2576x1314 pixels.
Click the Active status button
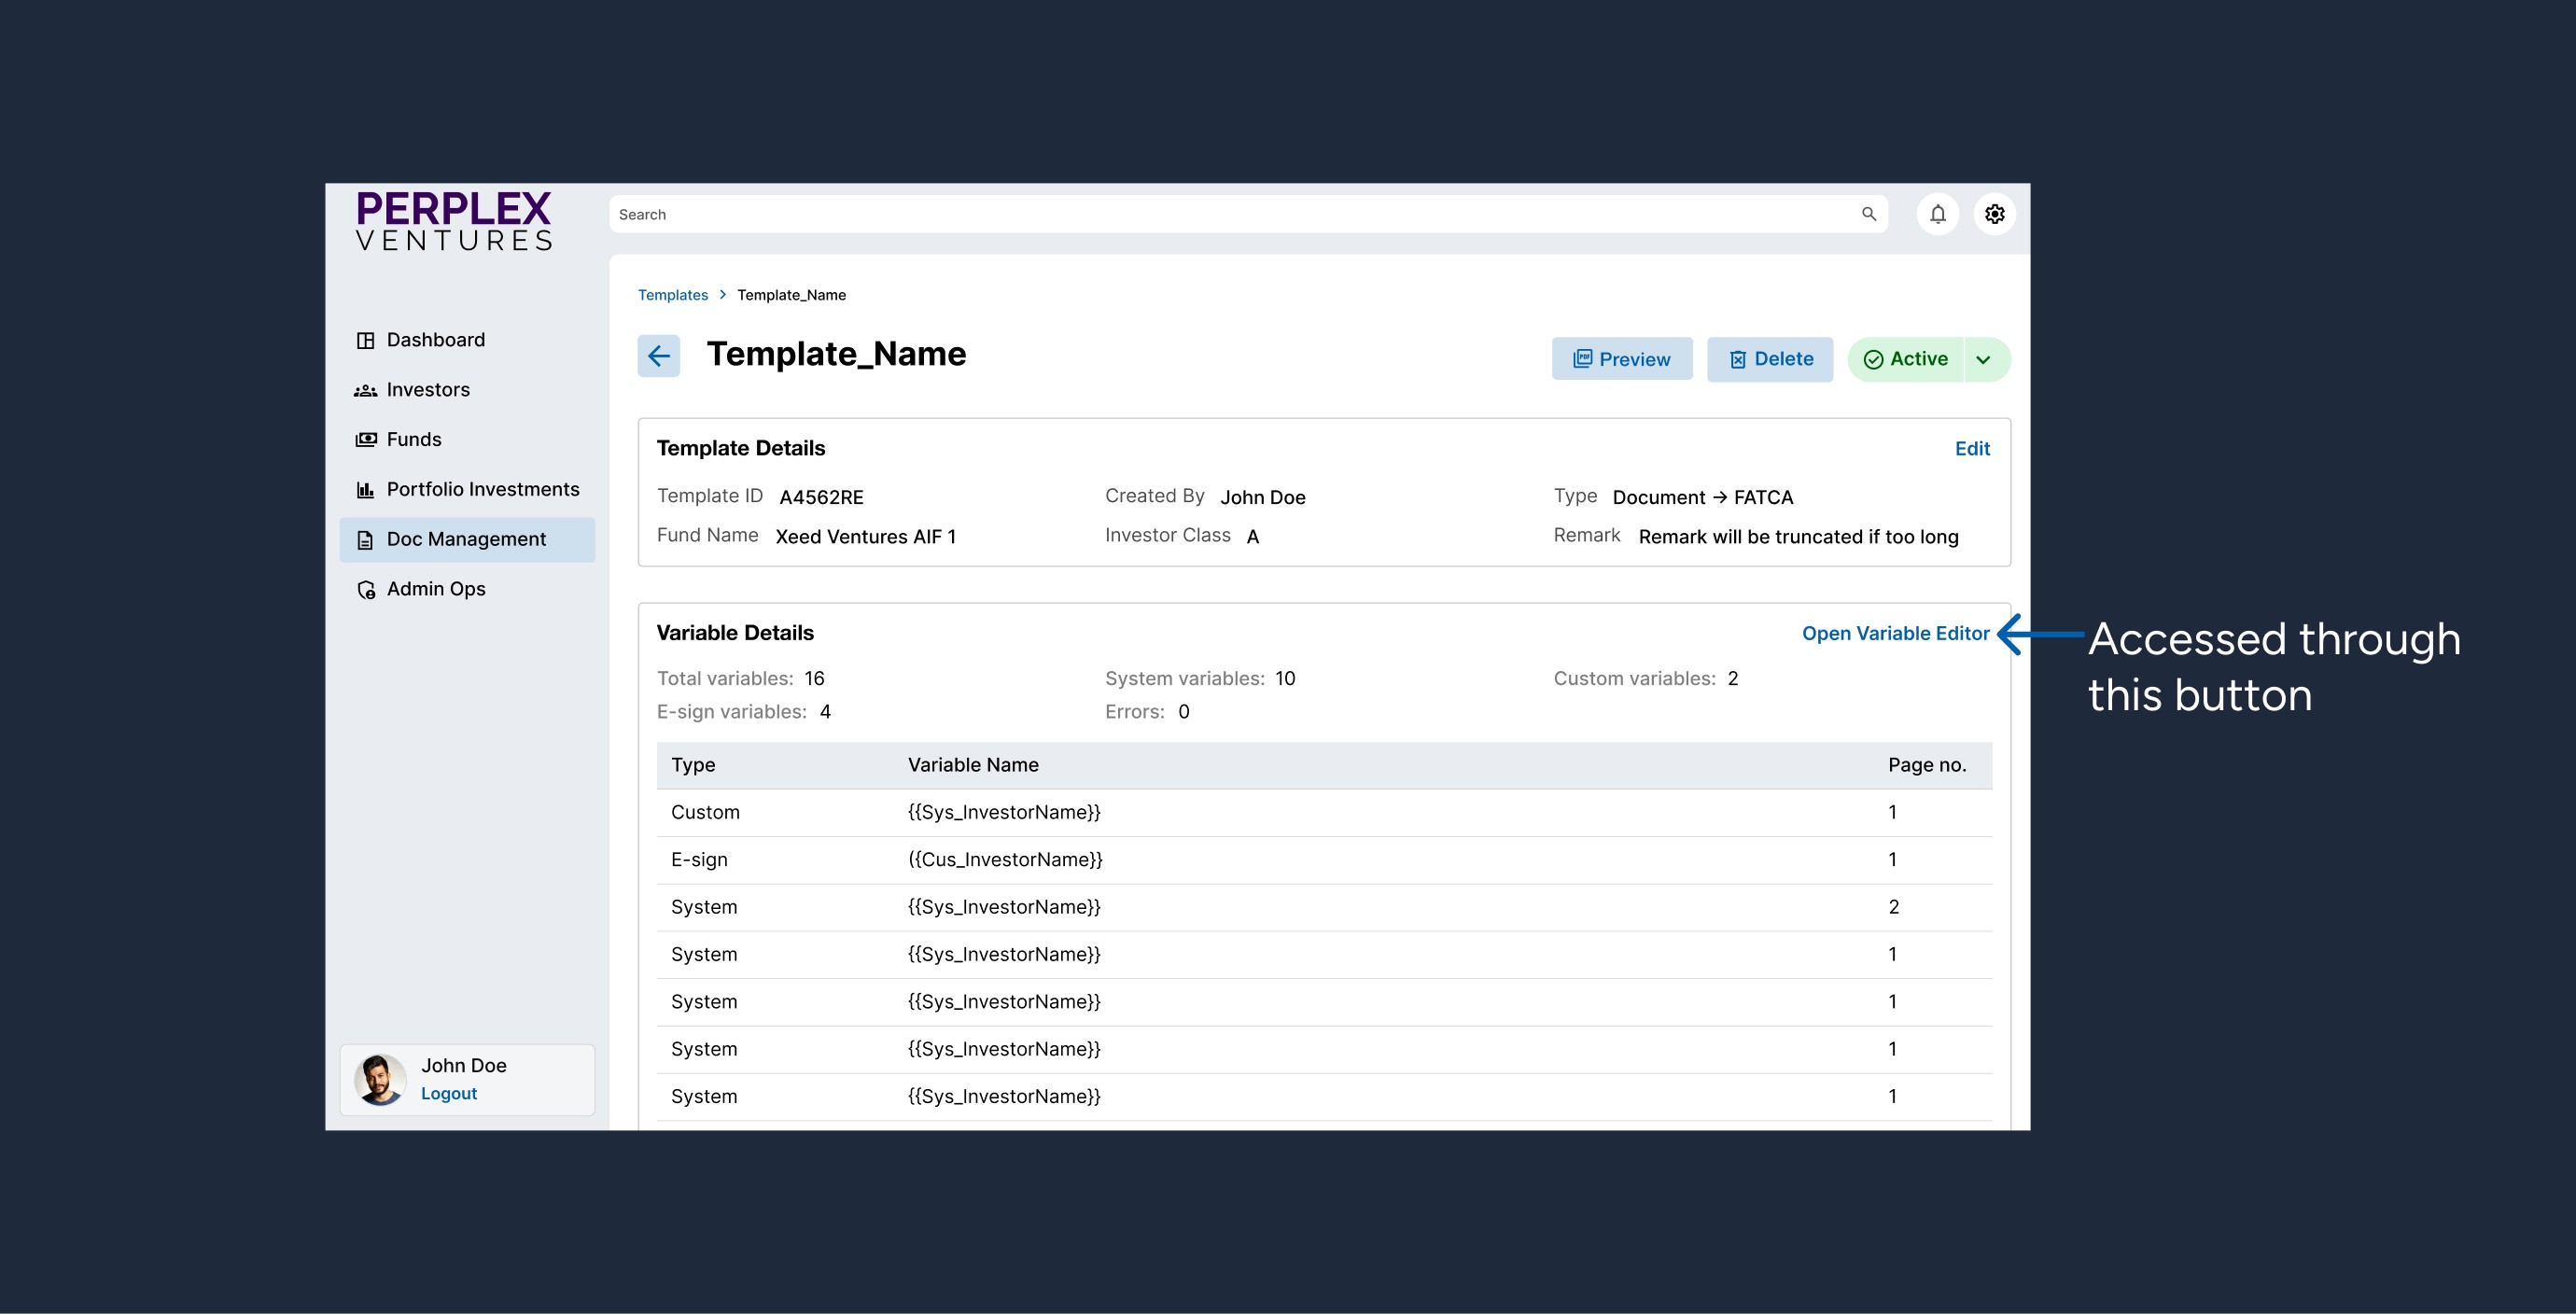coord(1906,359)
